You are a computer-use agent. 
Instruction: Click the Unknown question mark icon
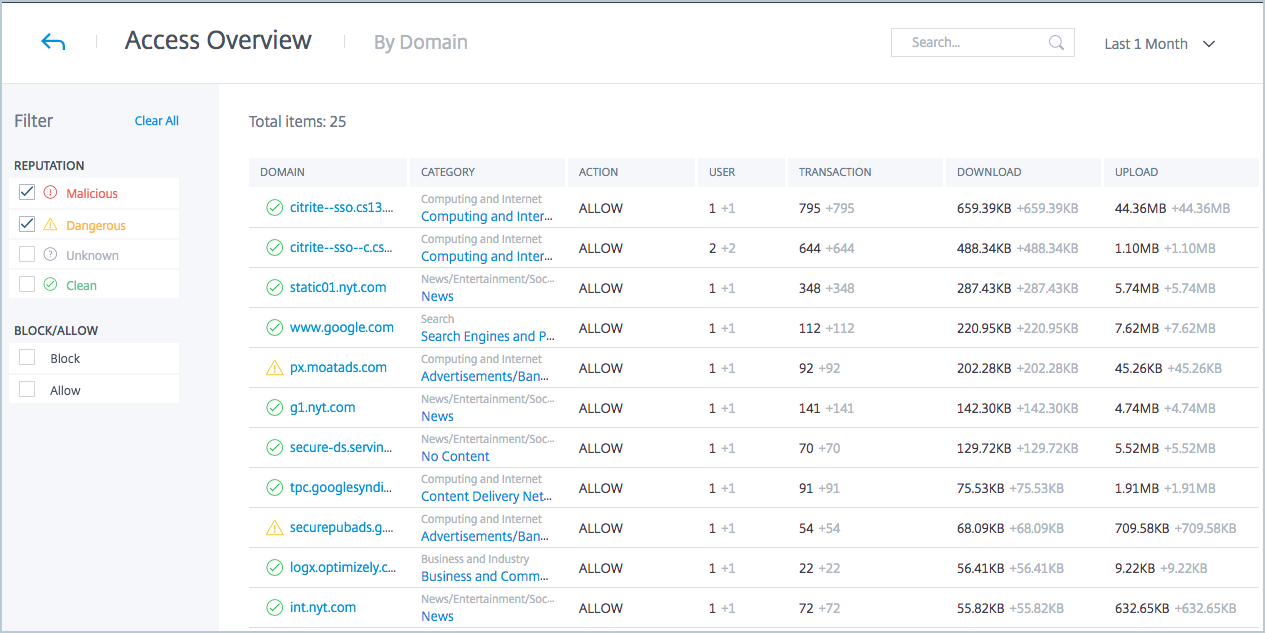tap(51, 255)
